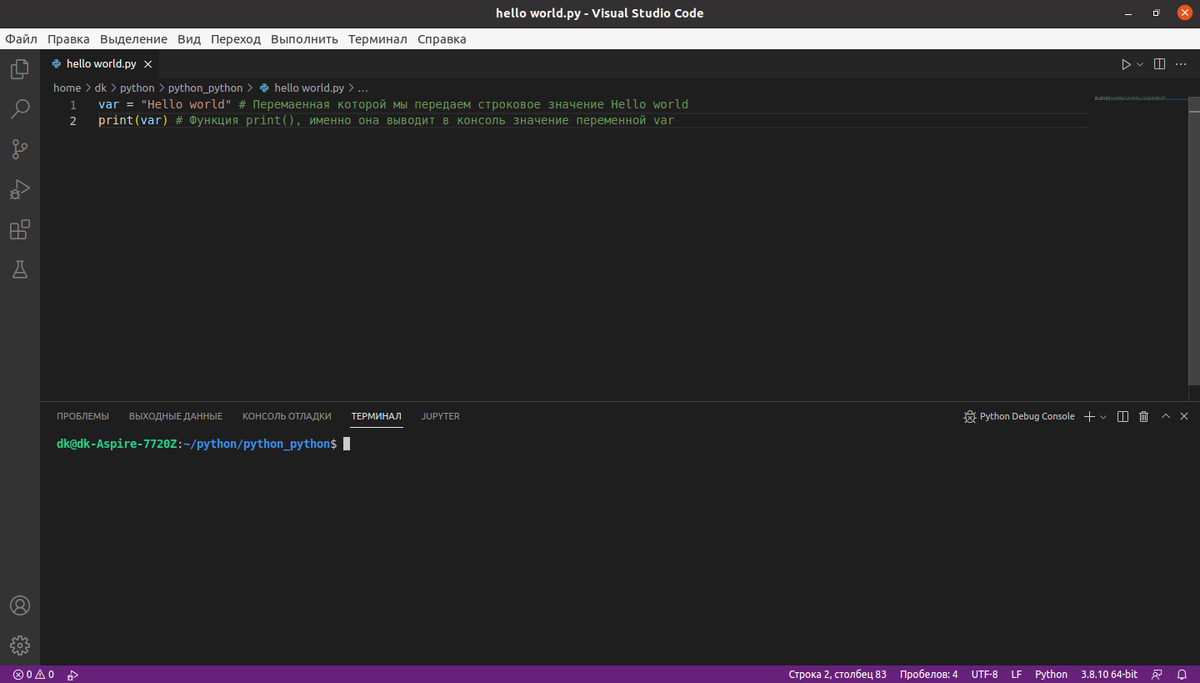The height and width of the screenshot is (683, 1200).
Task: Open the Search view in activity bar
Action: point(19,109)
